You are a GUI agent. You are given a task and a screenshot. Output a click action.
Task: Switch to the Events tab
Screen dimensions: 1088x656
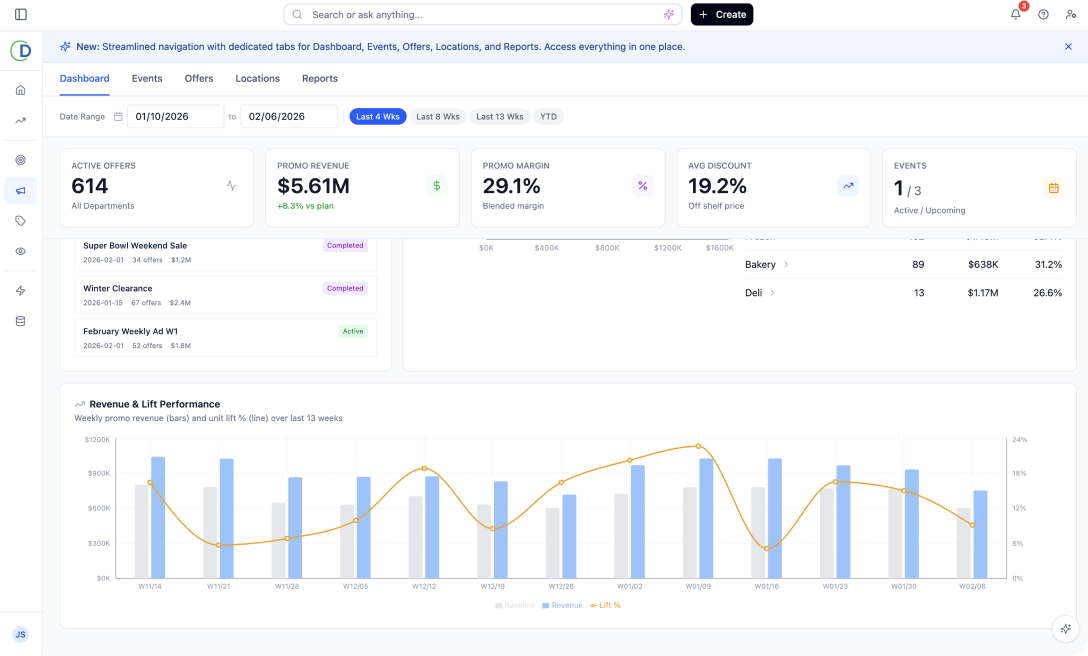147,79
